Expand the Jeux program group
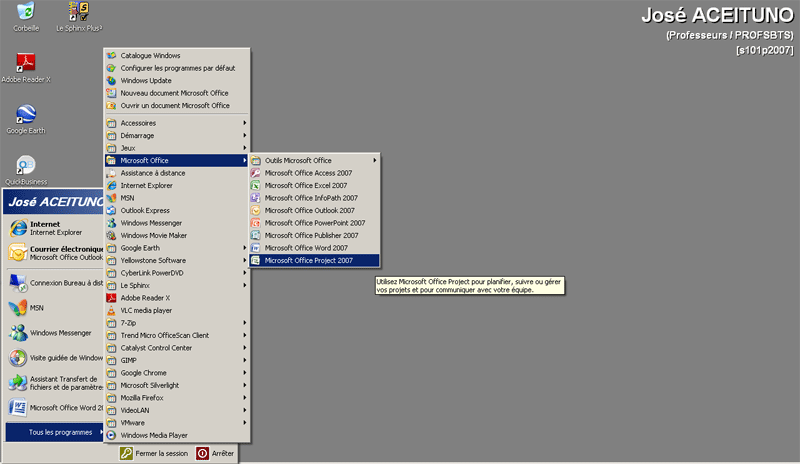Viewport: 800px width, 464px height. [176, 148]
